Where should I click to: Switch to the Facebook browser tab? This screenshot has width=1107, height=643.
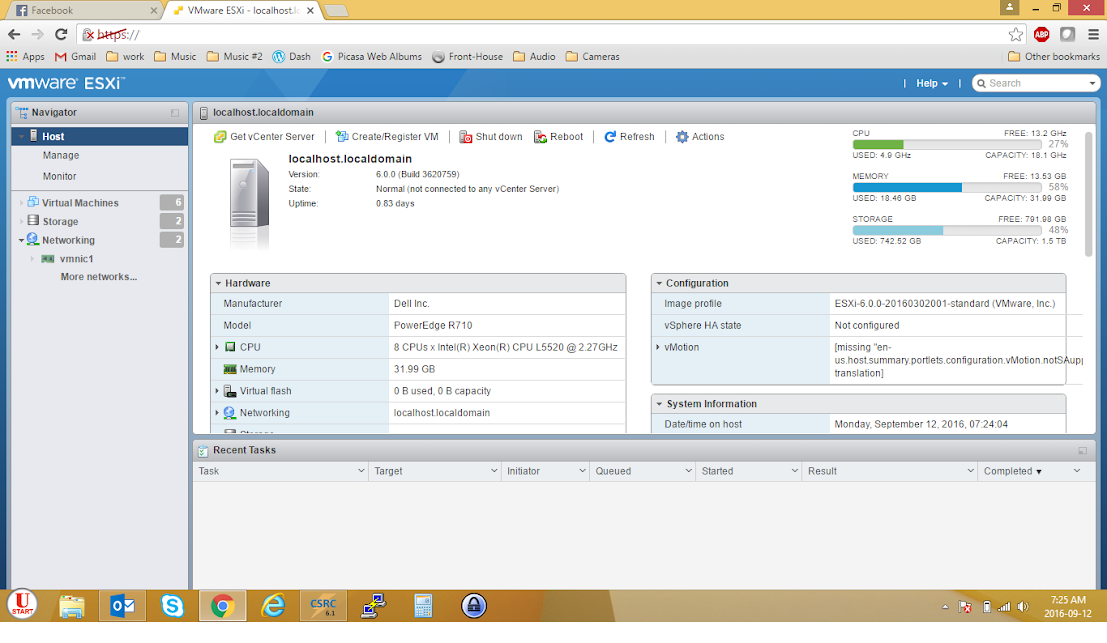coord(83,11)
